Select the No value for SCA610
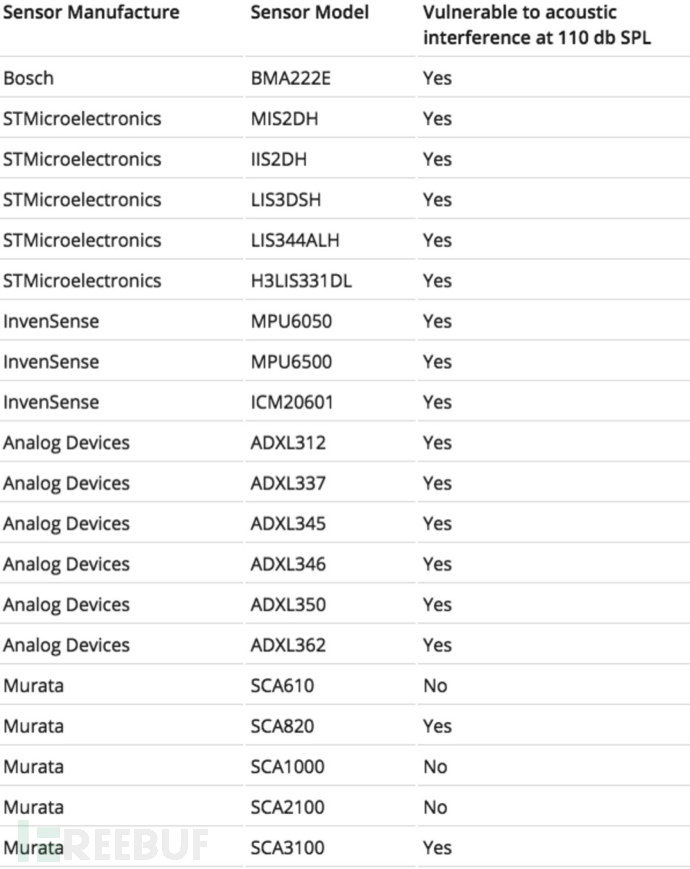Image resolution: width=690 pixels, height=869 pixels. [x=436, y=686]
